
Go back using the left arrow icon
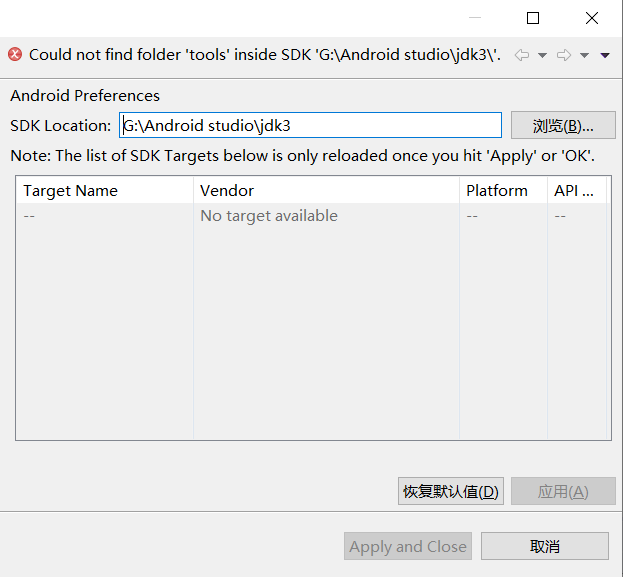click(x=522, y=55)
